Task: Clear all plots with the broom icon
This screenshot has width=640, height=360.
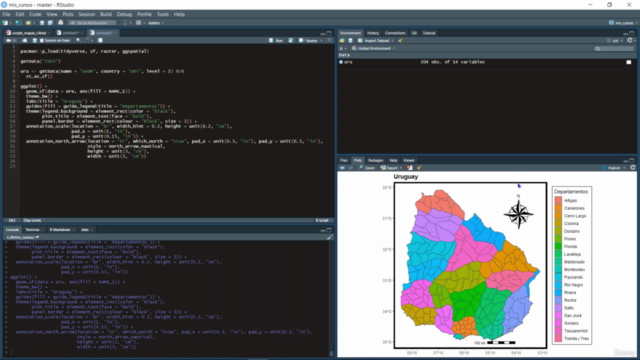Action: 419,168
